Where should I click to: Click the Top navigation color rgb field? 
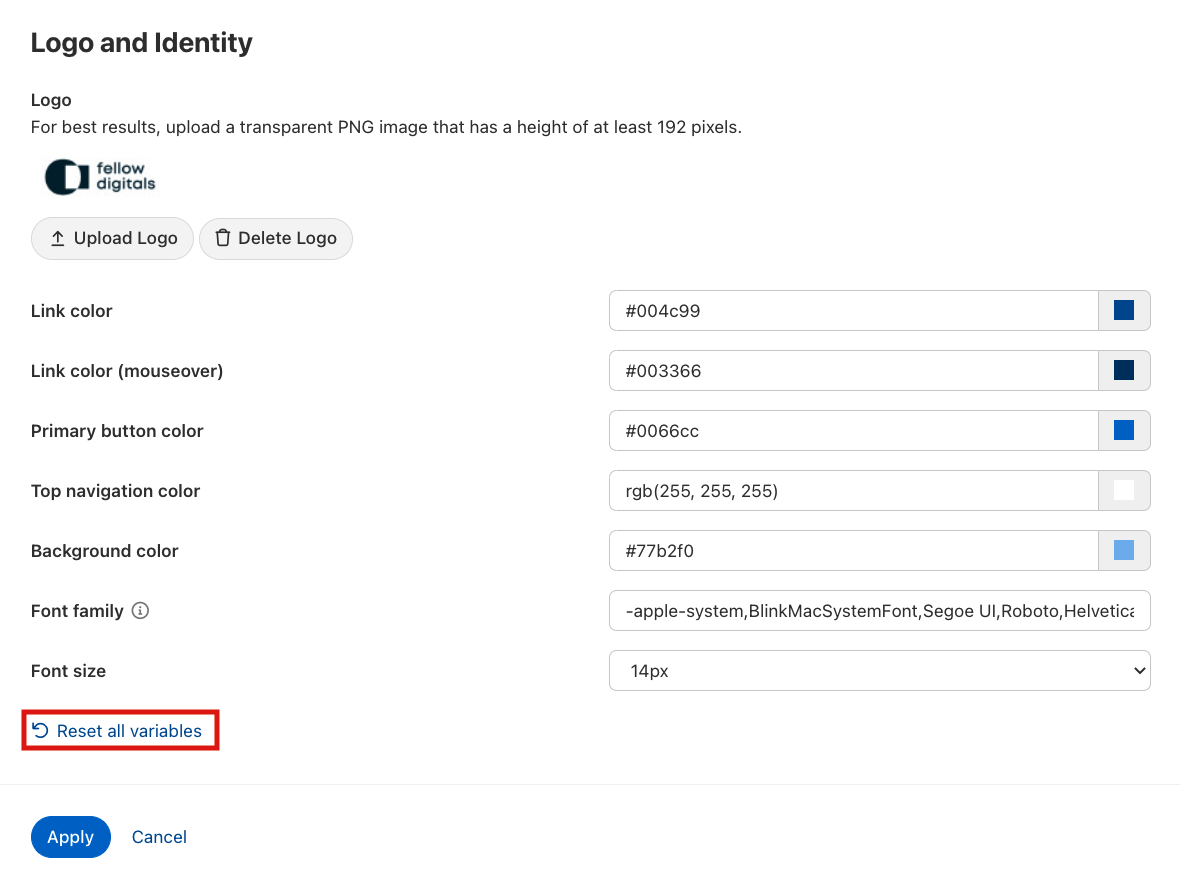(x=853, y=491)
